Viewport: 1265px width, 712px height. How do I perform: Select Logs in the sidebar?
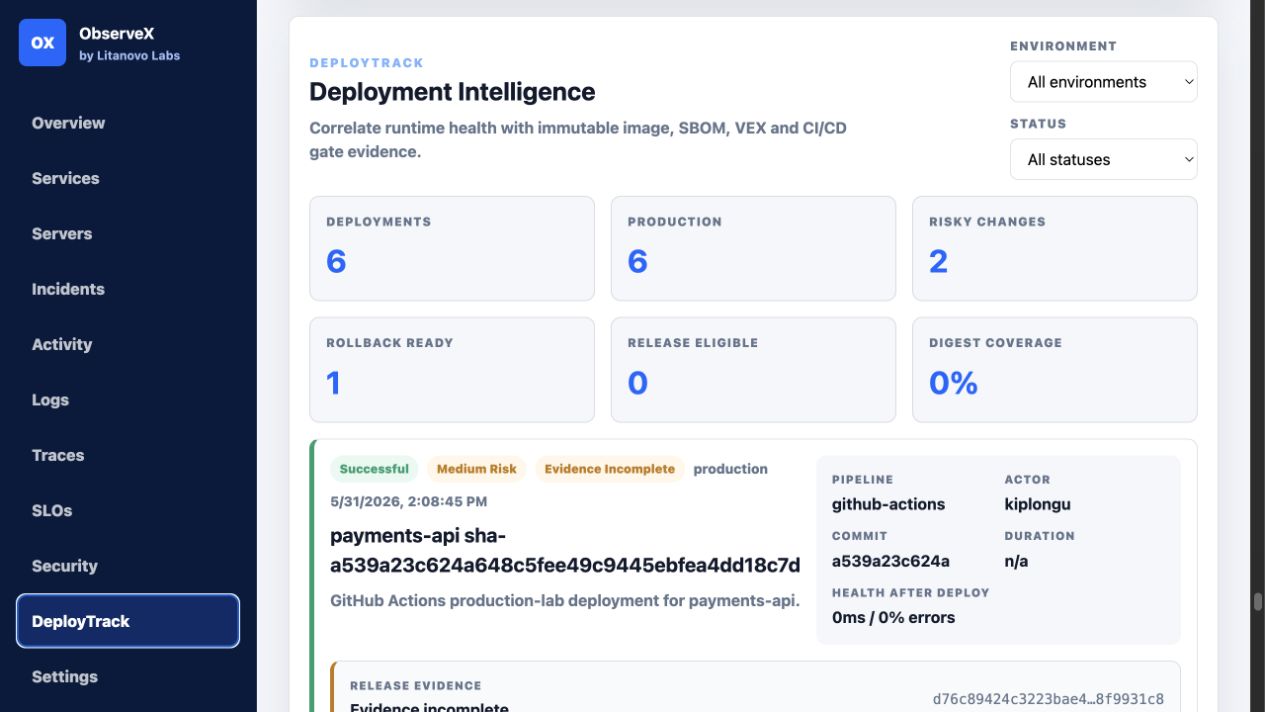point(50,400)
